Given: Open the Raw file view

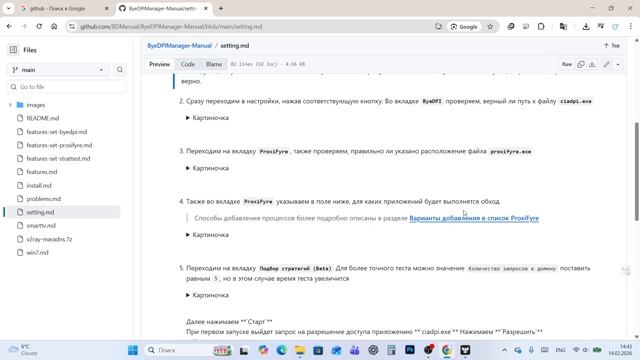Looking at the screenshot, I should (x=567, y=64).
